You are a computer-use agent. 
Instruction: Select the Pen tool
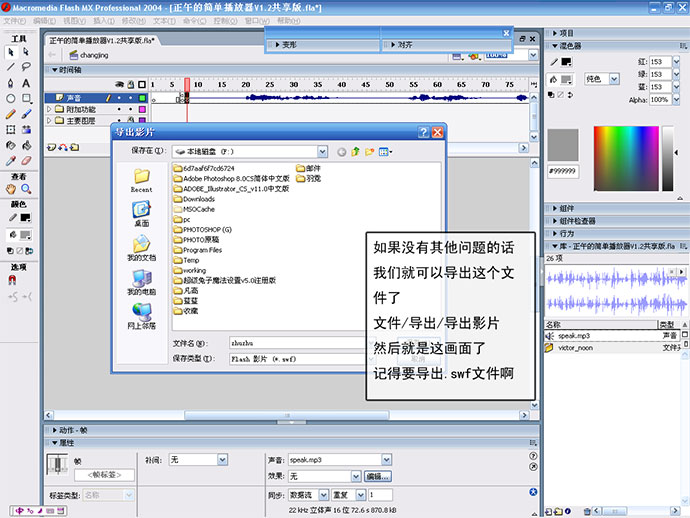click(x=11, y=83)
